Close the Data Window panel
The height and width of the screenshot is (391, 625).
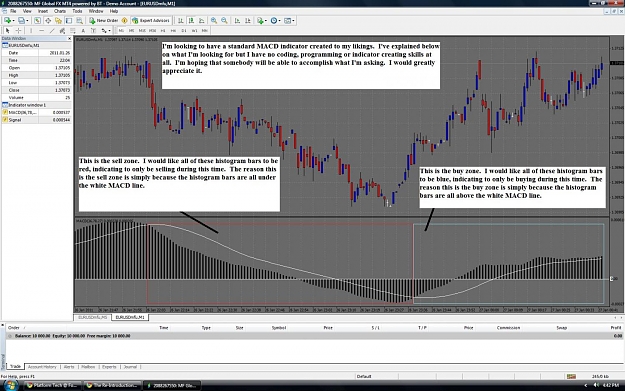69,39
